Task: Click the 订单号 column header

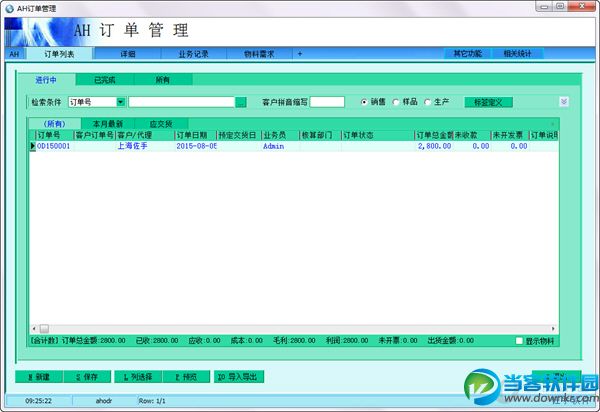Action: (x=55, y=135)
